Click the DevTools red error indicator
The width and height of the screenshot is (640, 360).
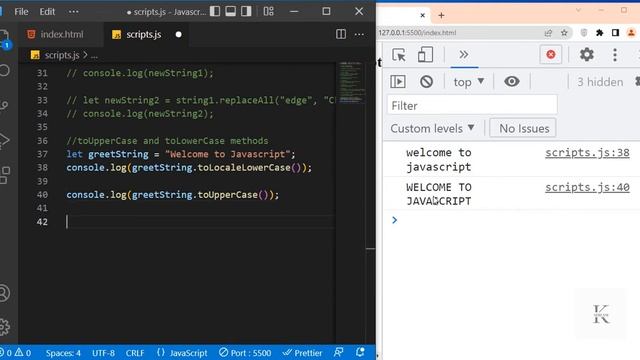point(551,54)
